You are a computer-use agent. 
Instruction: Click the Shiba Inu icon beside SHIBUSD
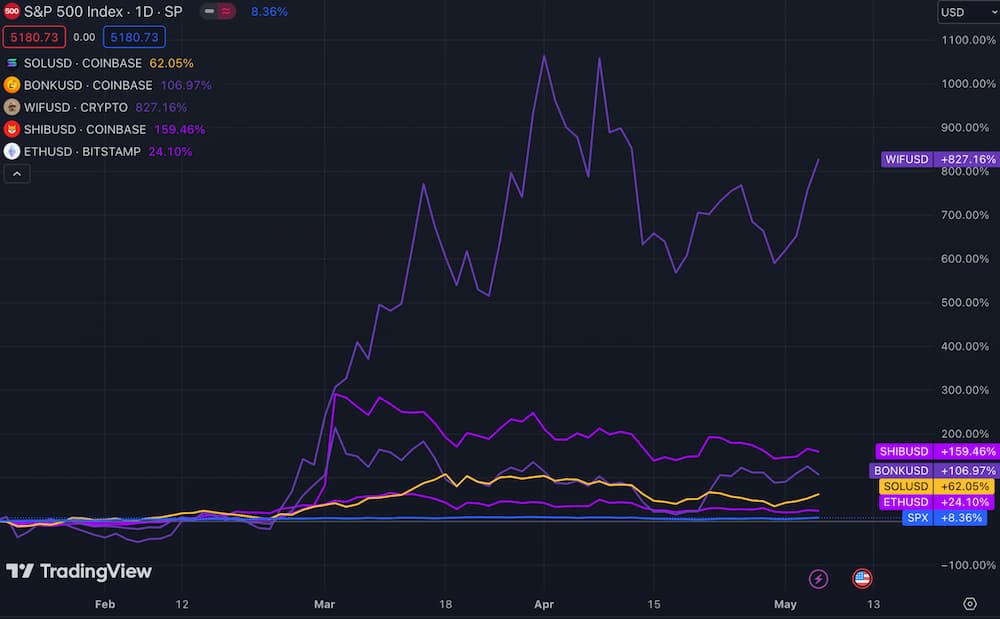[12, 129]
